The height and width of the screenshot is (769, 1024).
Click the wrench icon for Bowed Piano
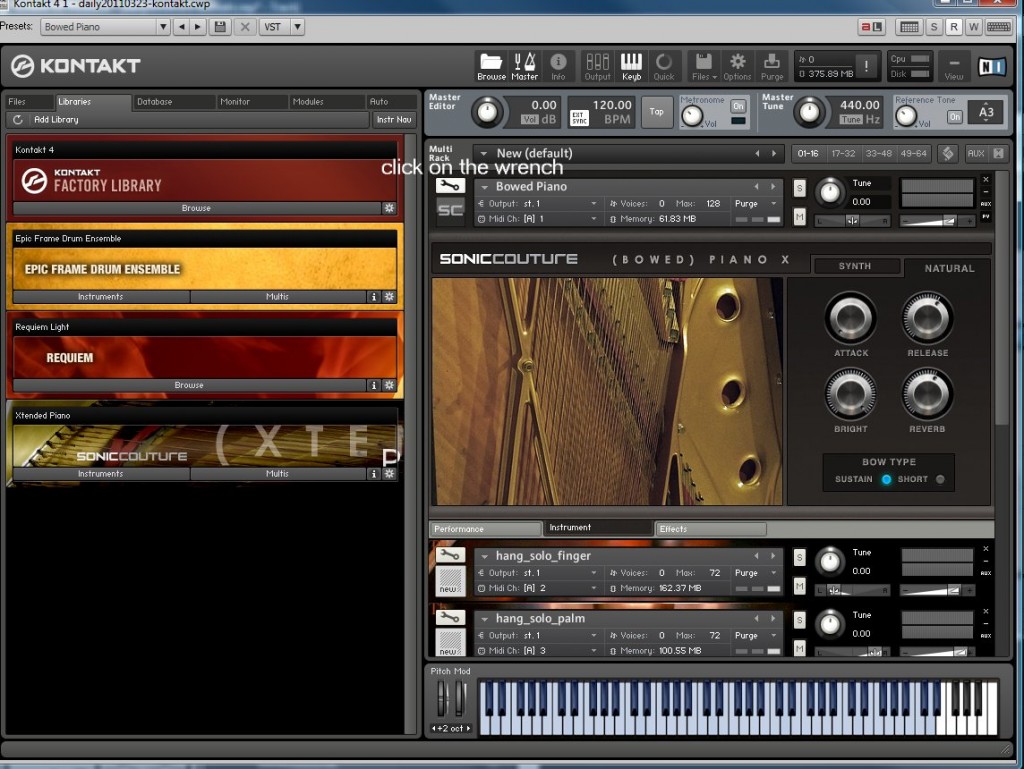click(450, 186)
